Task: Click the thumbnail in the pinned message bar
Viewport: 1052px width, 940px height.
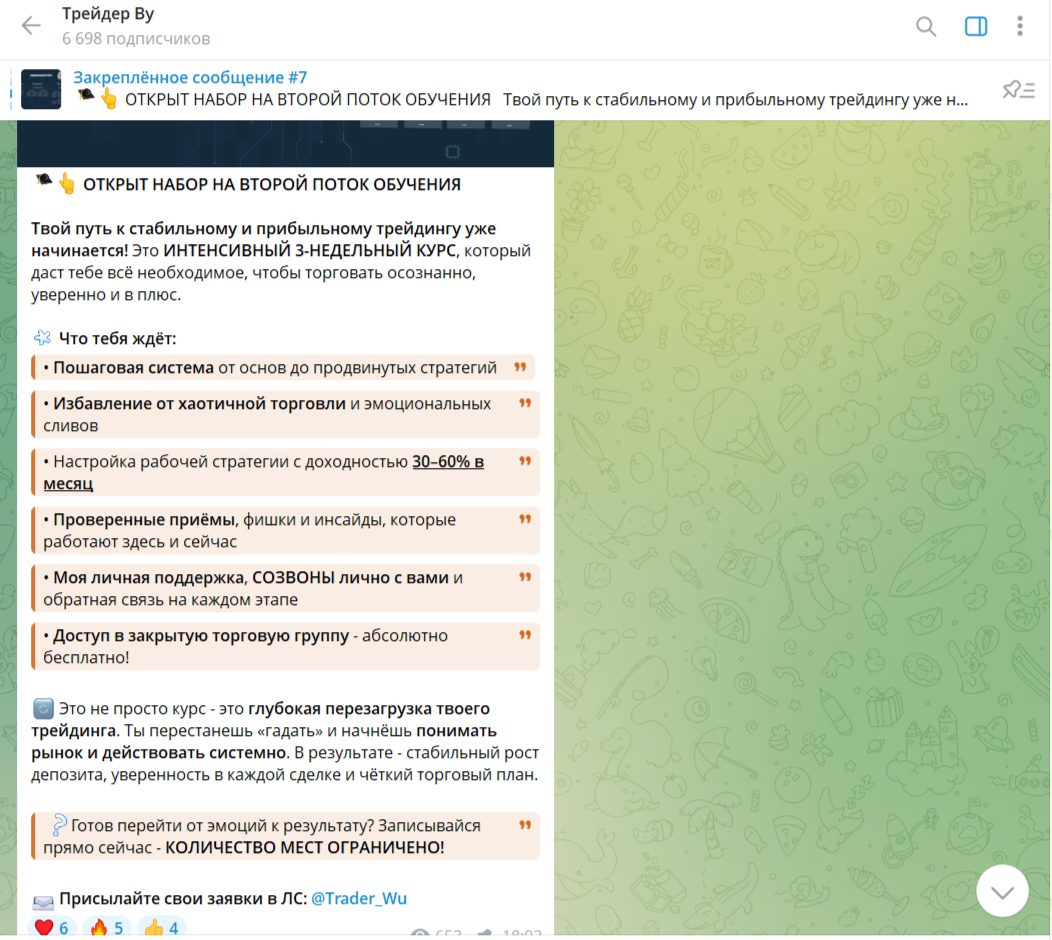Action: [41, 89]
